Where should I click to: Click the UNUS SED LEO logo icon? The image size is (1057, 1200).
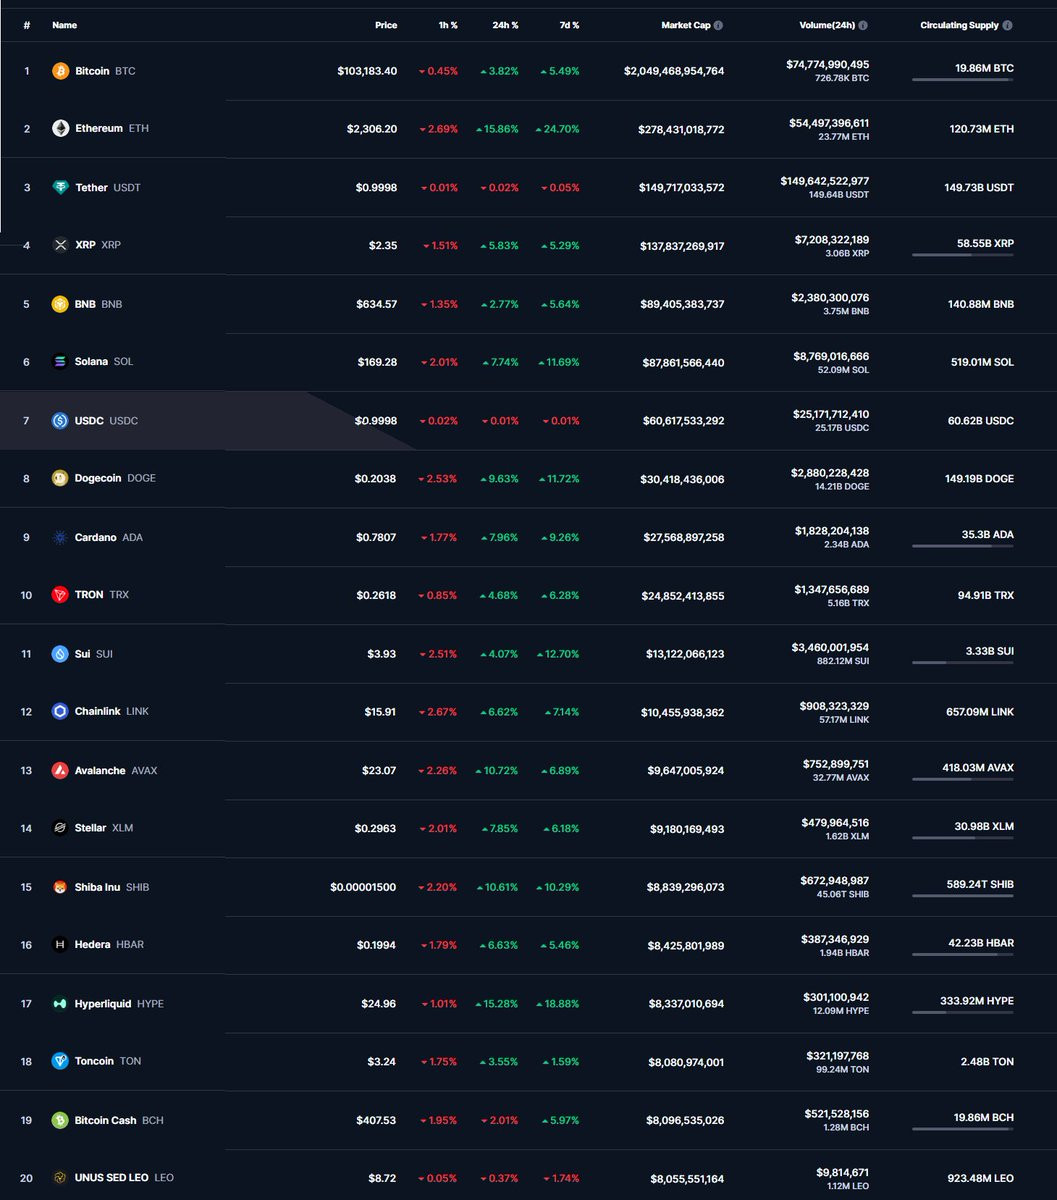60,1178
